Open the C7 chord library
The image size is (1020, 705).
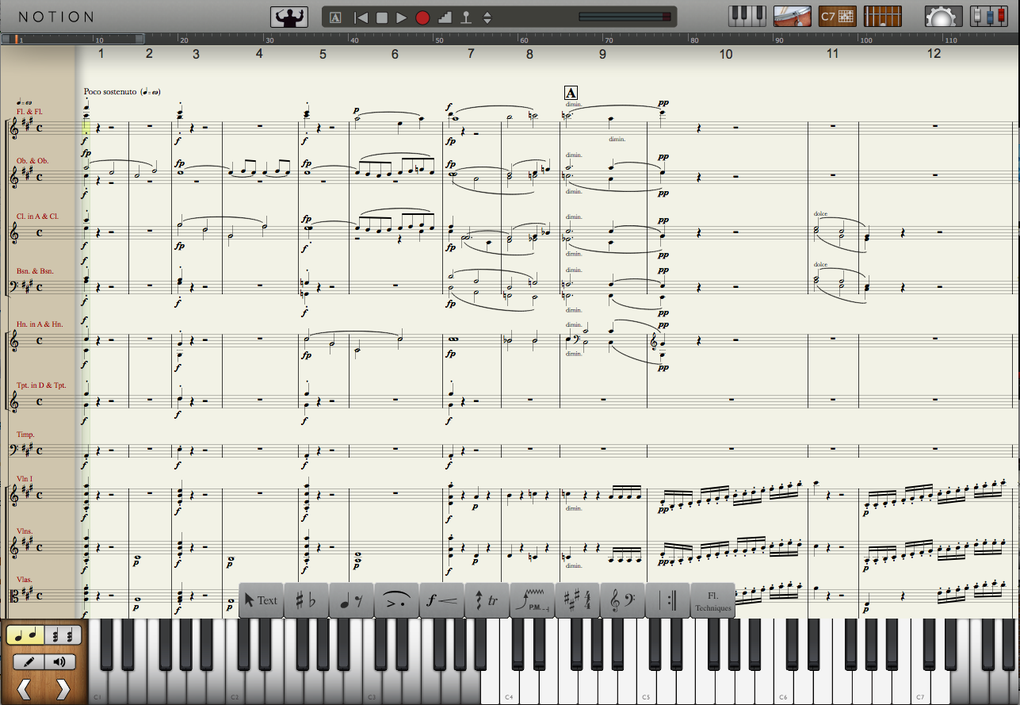coord(837,16)
